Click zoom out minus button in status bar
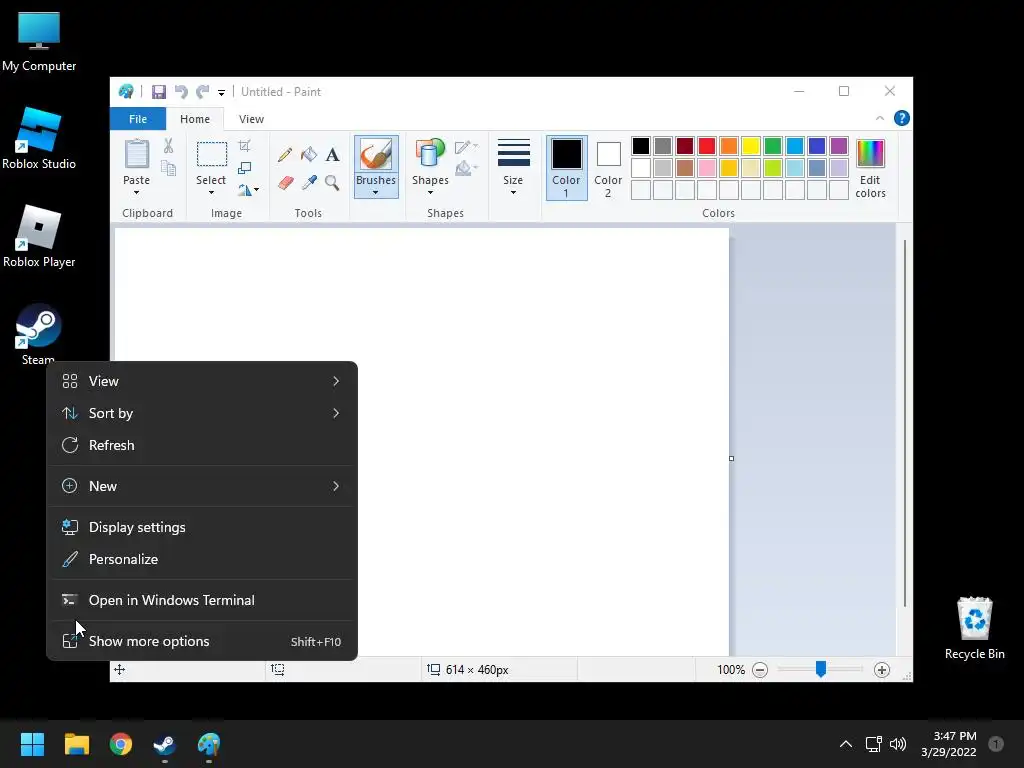1024x768 pixels. click(x=760, y=669)
